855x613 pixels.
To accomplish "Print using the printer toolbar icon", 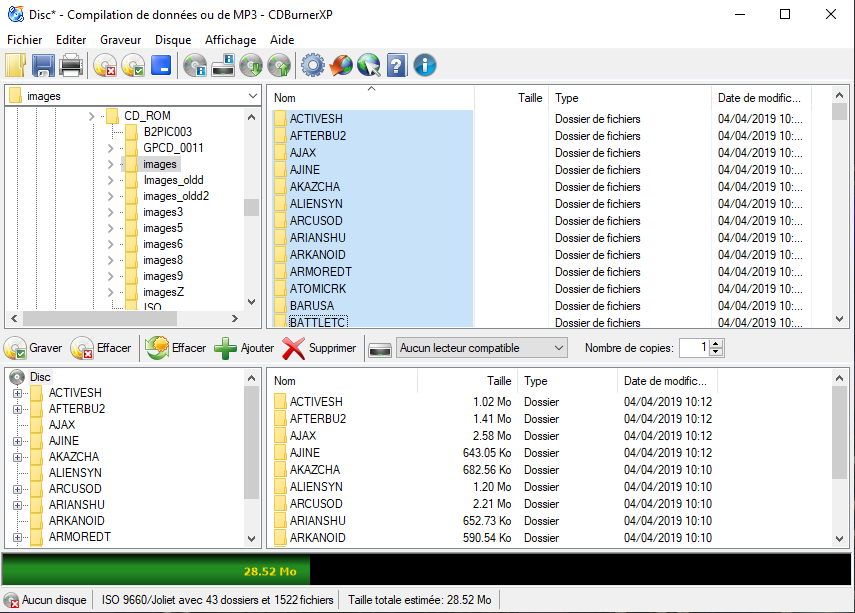I will 71,65.
